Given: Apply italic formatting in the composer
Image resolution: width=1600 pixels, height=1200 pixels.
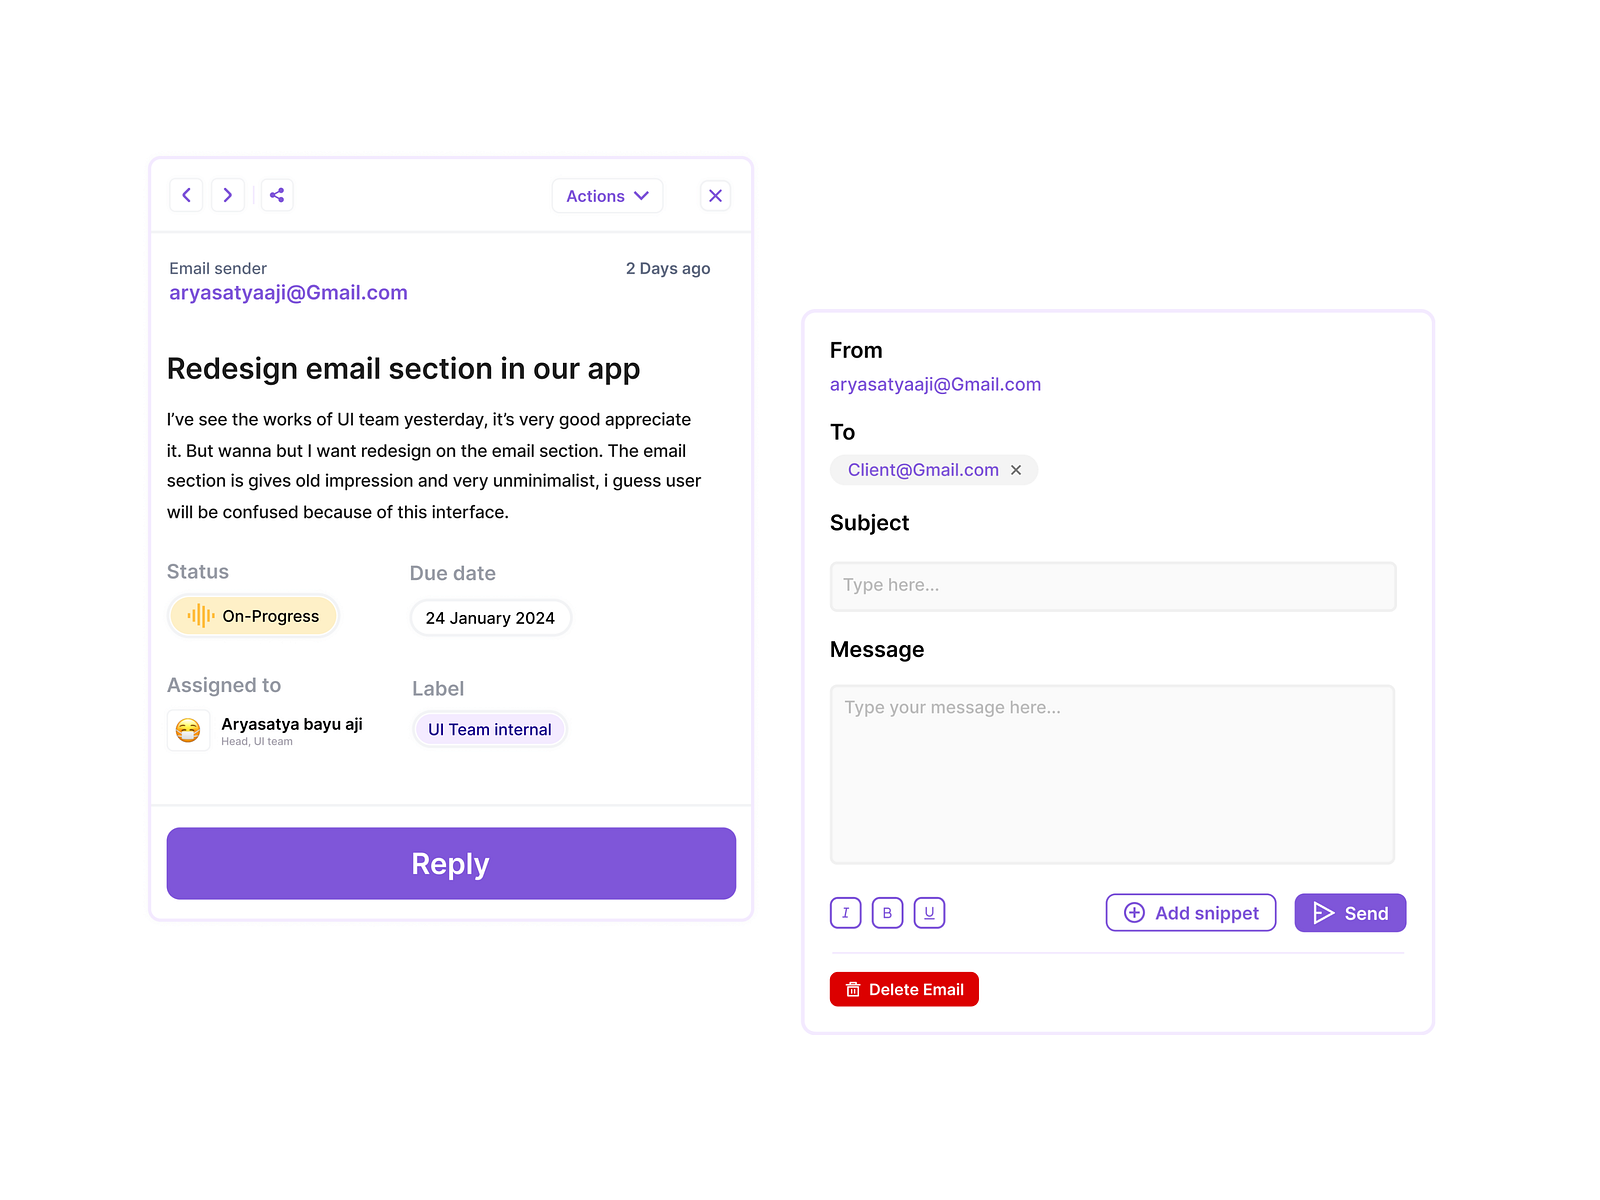Looking at the screenshot, I should (x=845, y=912).
